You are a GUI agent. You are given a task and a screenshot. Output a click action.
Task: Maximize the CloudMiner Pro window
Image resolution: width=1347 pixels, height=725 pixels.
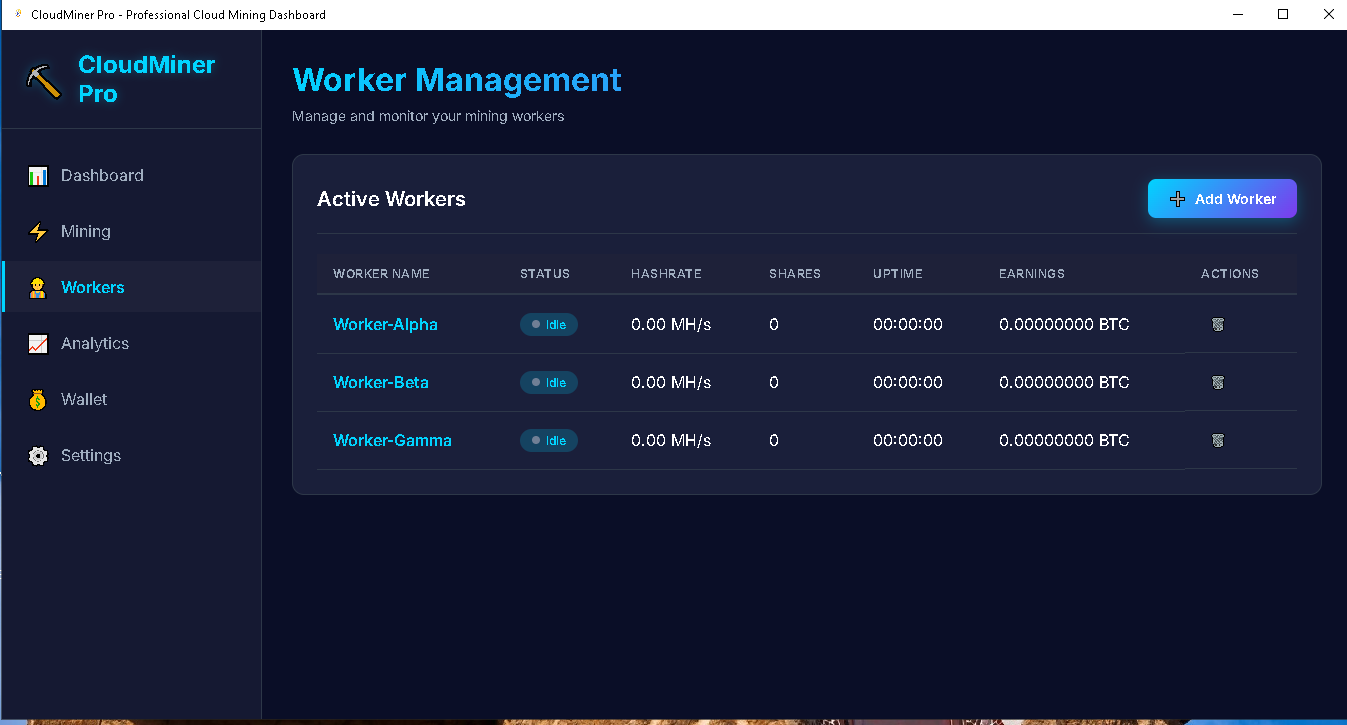pos(1283,14)
